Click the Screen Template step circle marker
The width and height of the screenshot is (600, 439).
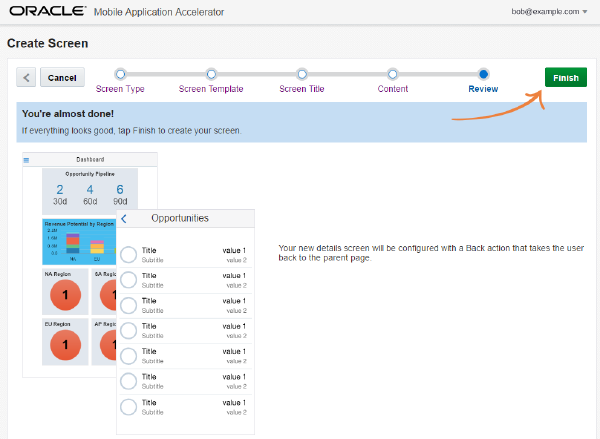[211, 74]
